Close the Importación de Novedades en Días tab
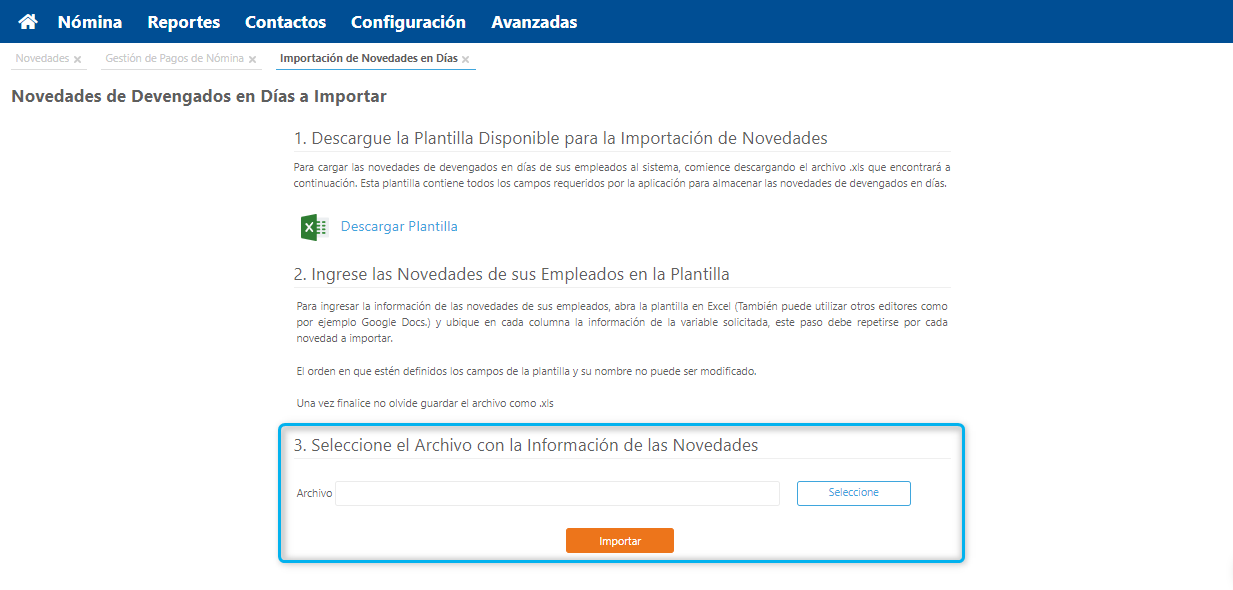Image resolution: width=1233 pixels, height=590 pixels. pos(466,60)
